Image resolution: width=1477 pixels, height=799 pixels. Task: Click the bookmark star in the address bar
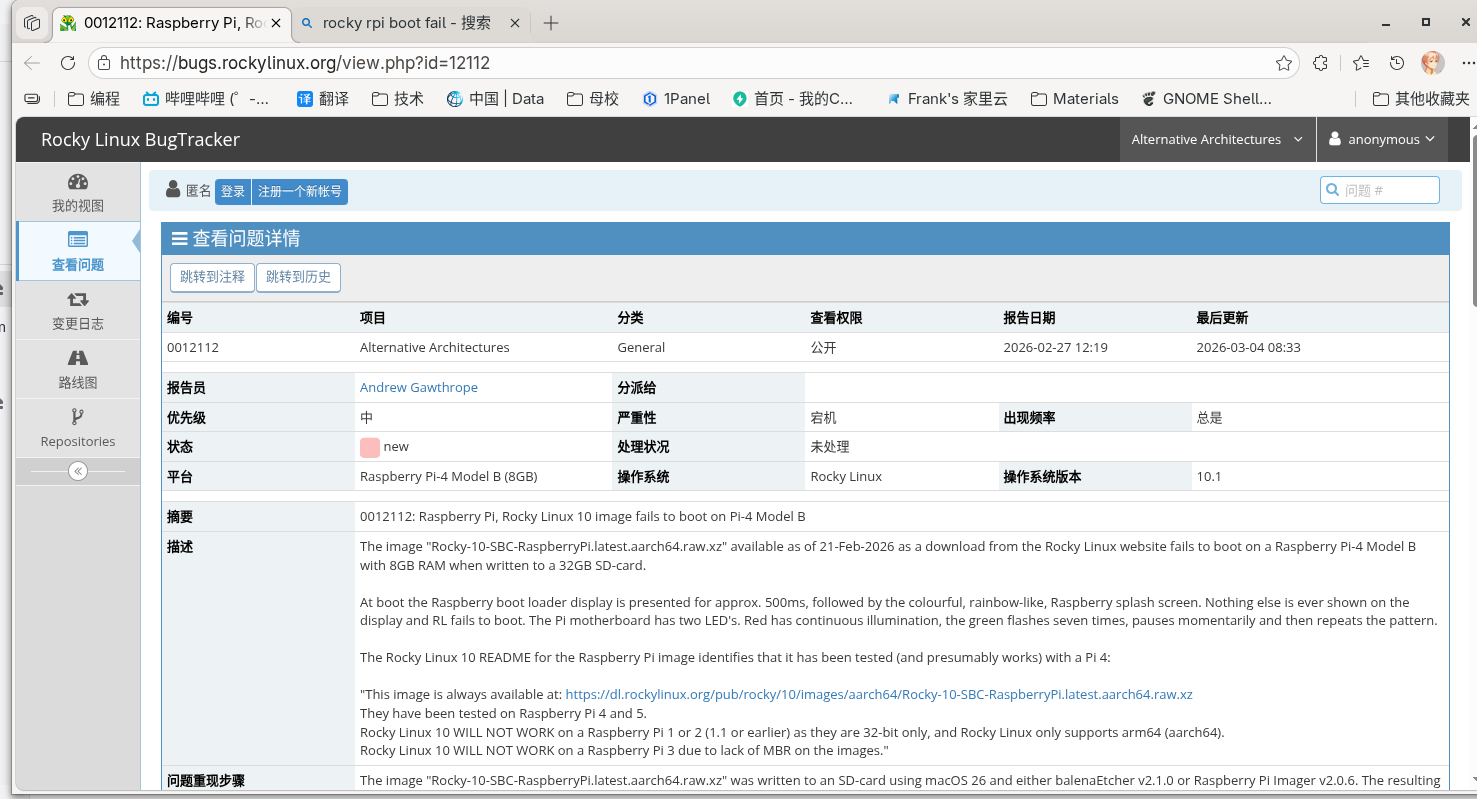click(x=1283, y=62)
